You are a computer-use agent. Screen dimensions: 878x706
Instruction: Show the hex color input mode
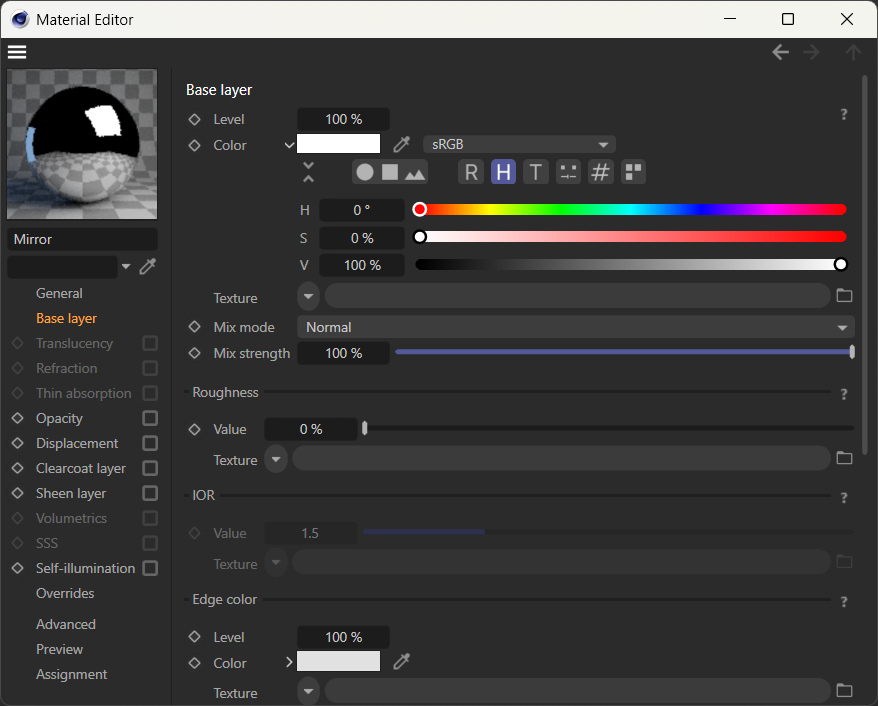(x=600, y=172)
